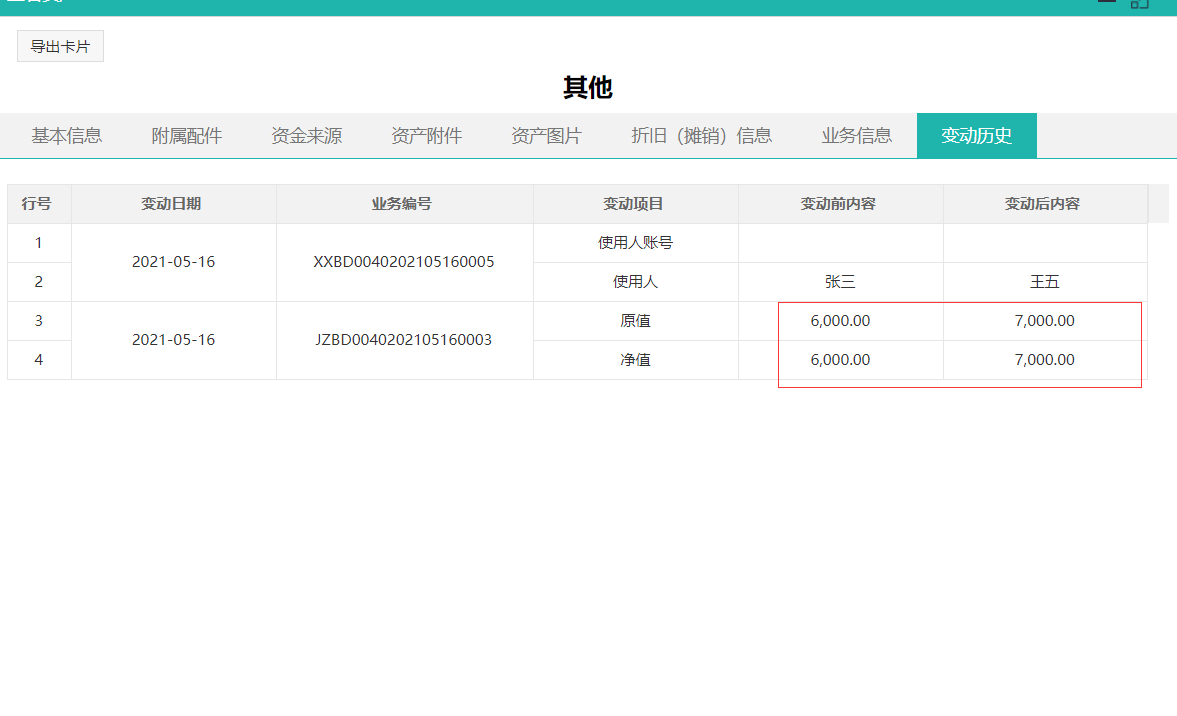This screenshot has width=1177, height=716.
Task: Click row number 4 cell
Action: pos(39,360)
